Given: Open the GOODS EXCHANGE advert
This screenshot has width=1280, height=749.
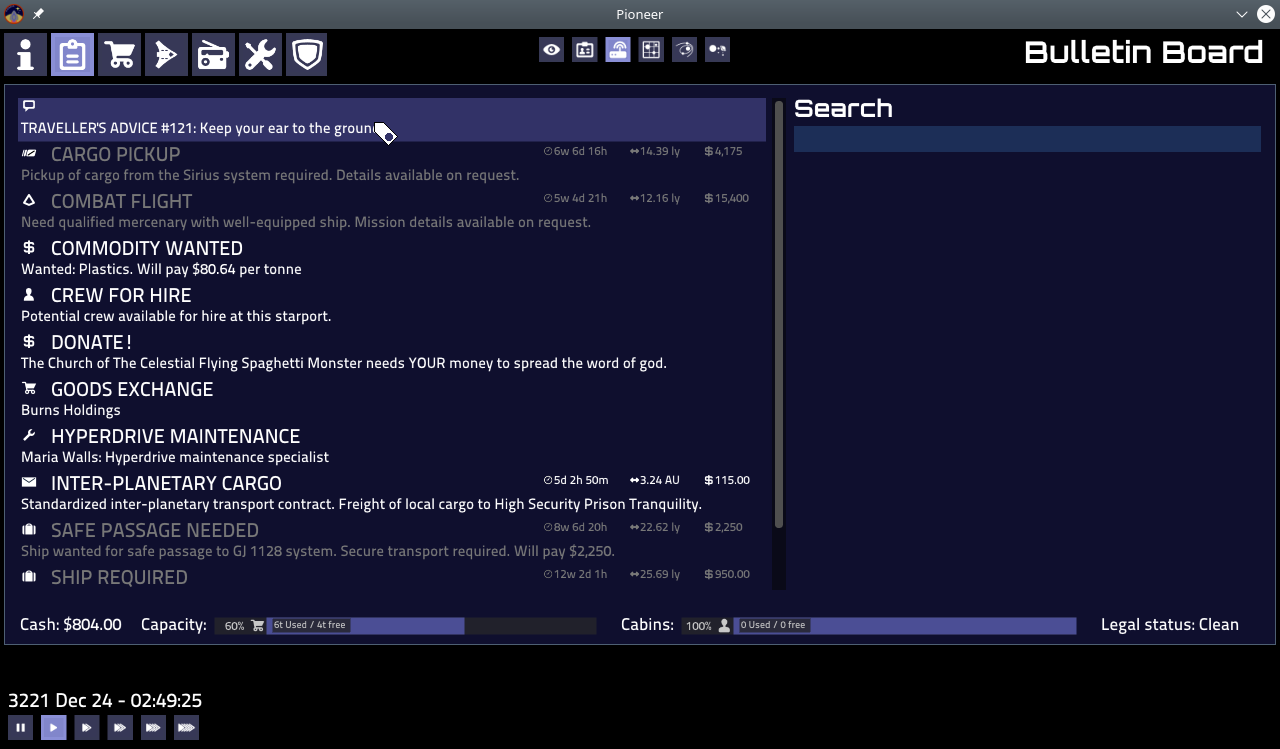Looking at the screenshot, I should [392, 399].
